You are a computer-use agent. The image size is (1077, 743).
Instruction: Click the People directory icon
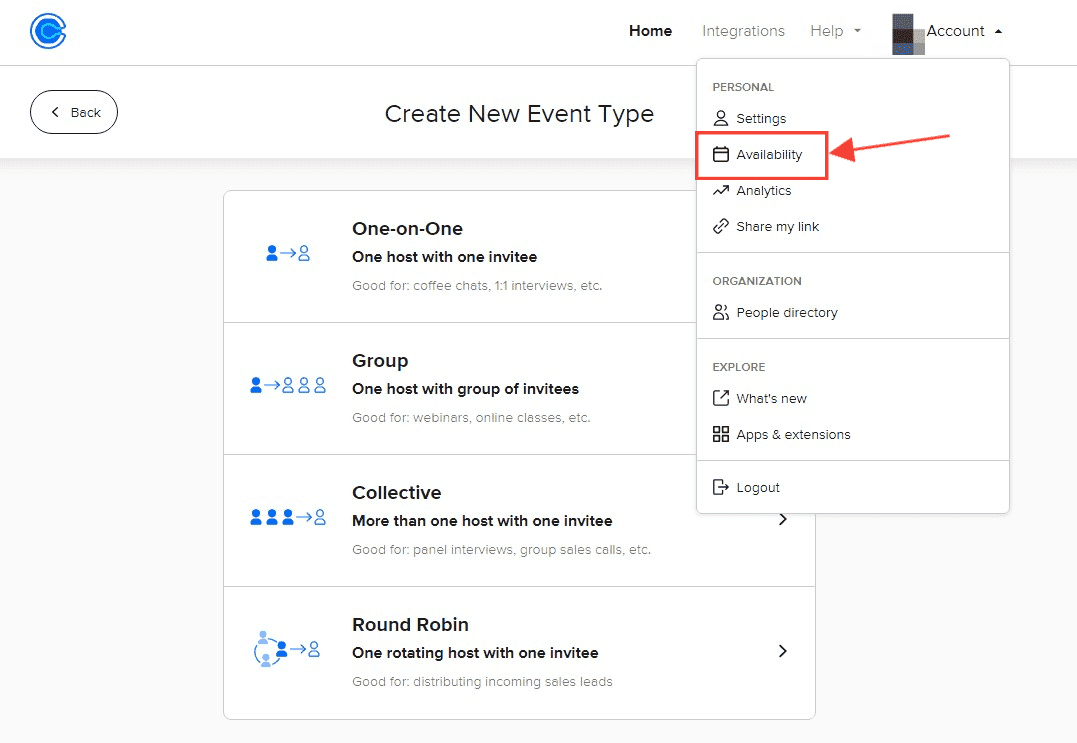720,313
